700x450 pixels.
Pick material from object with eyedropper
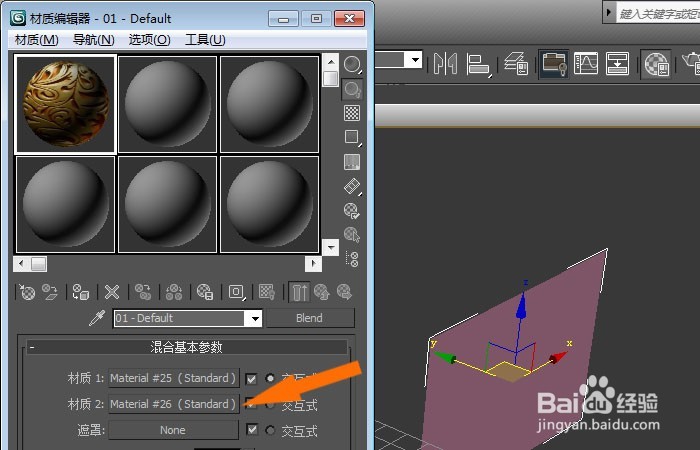coord(97,318)
